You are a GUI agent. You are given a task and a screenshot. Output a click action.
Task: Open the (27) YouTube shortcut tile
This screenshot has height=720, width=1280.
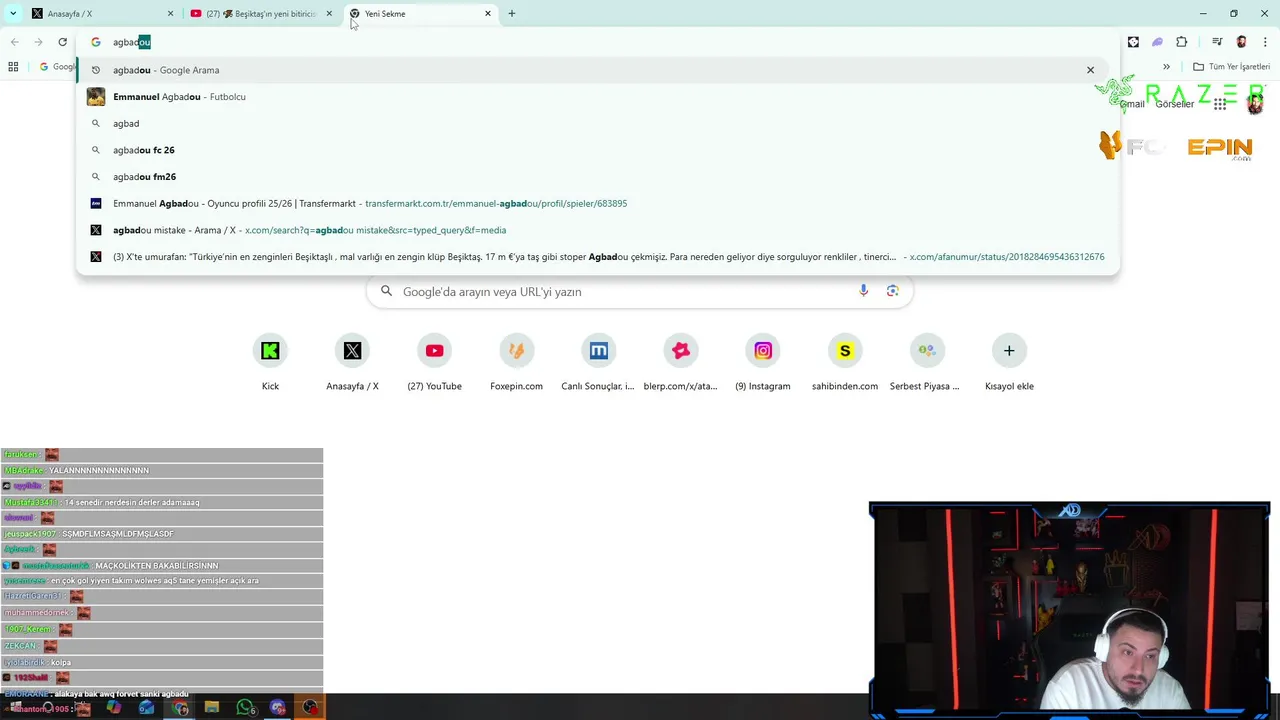[x=434, y=363]
